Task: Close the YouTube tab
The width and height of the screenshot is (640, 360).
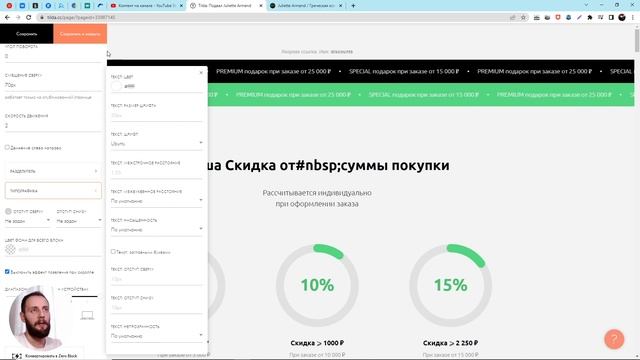Action: point(181,6)
